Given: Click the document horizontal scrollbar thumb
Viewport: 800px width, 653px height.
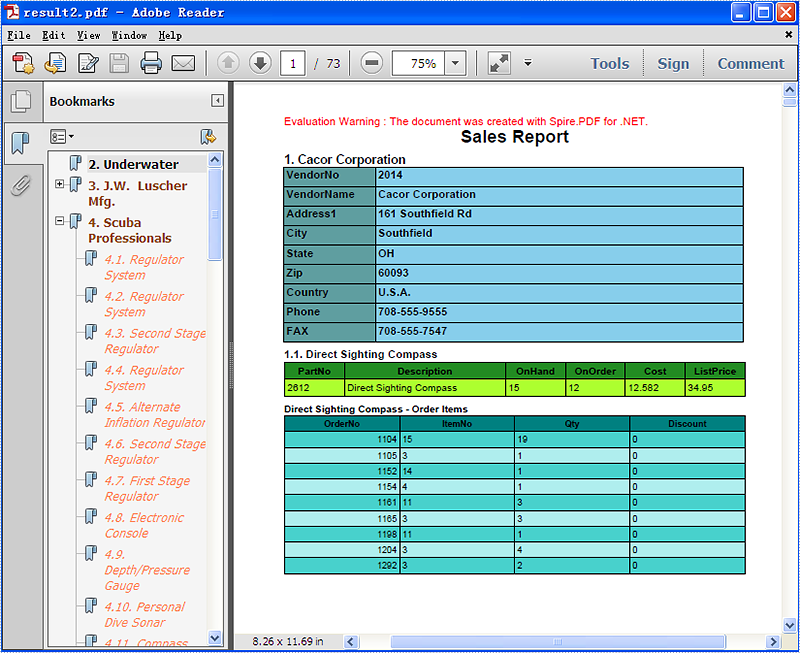Looking at the screenshot, I should tap(558, 641).
